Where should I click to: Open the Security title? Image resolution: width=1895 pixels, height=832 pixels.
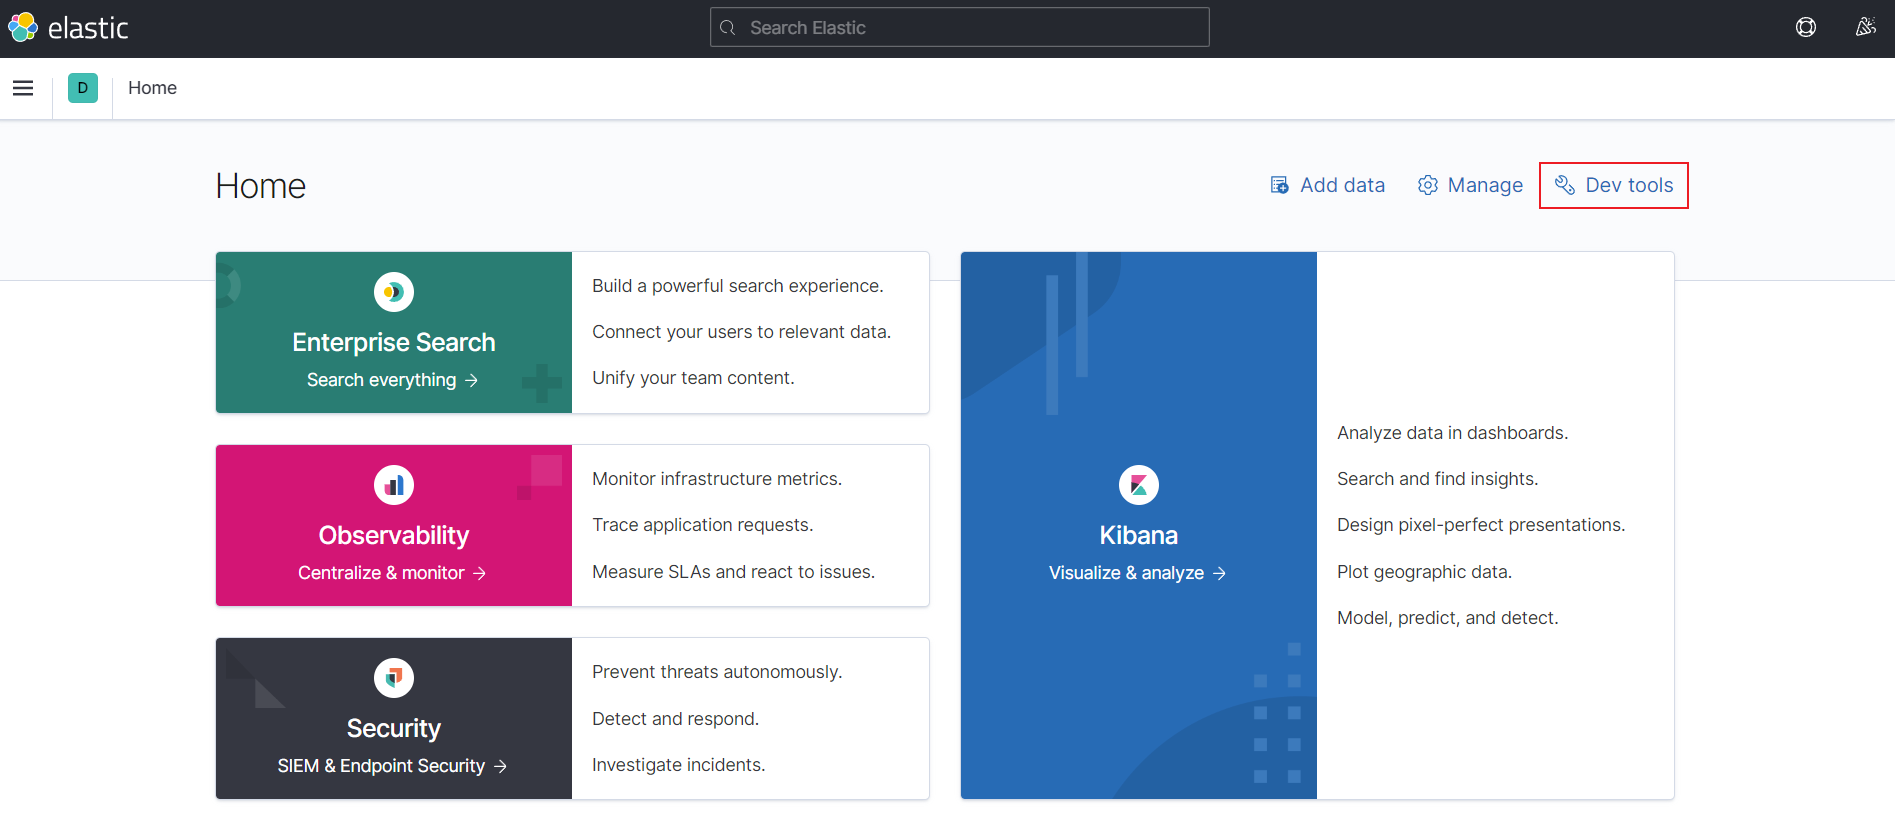(394, 728)
